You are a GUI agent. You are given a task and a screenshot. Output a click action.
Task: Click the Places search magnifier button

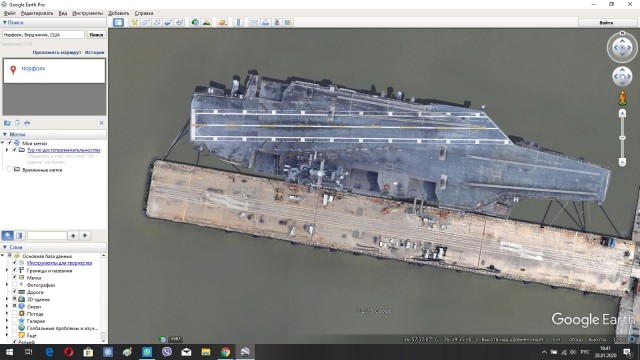pos(8,236)
